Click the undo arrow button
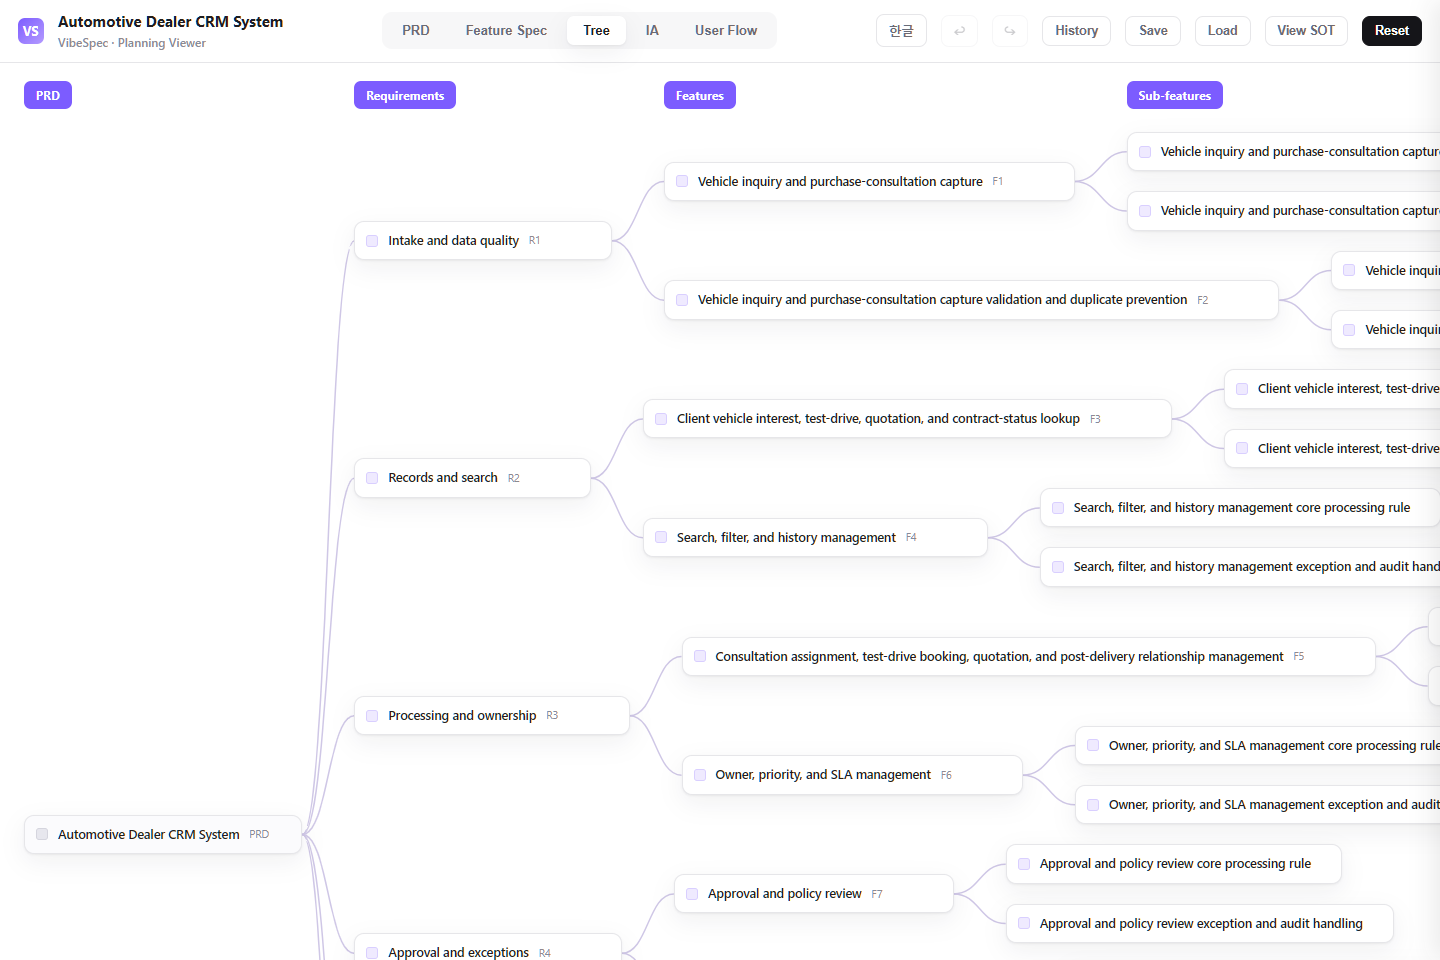 coord(959,31)
